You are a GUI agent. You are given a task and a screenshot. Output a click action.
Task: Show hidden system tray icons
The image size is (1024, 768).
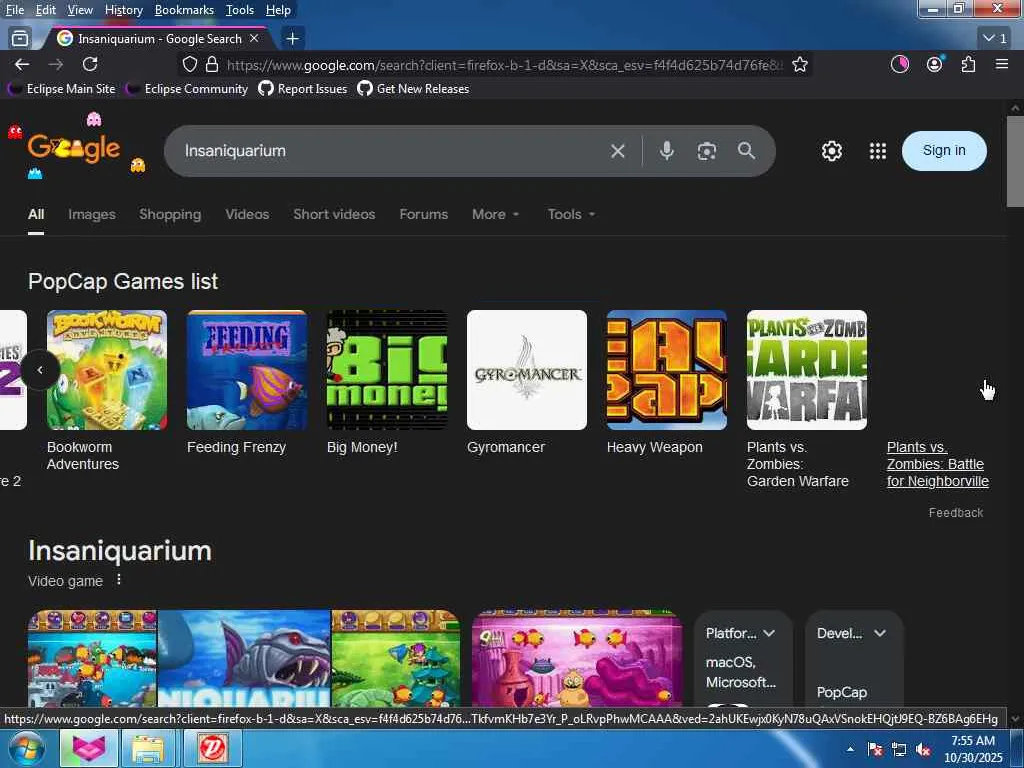[850, 749]
